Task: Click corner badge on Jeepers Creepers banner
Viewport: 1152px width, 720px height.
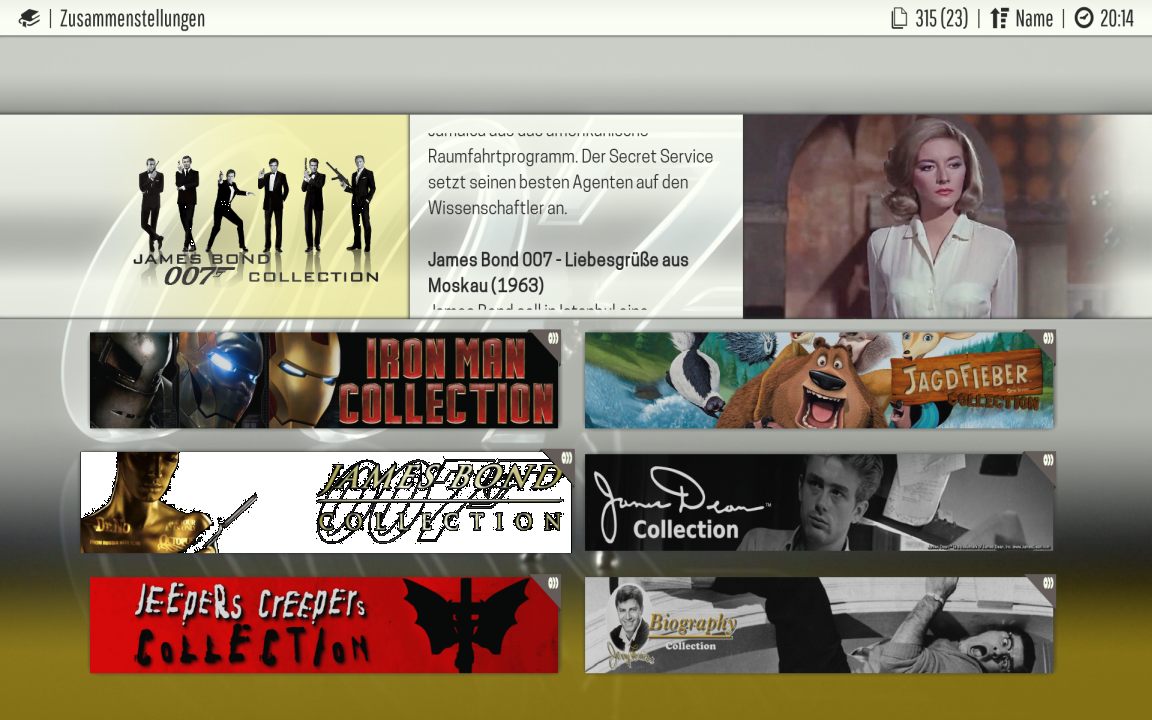Action: 550,586
